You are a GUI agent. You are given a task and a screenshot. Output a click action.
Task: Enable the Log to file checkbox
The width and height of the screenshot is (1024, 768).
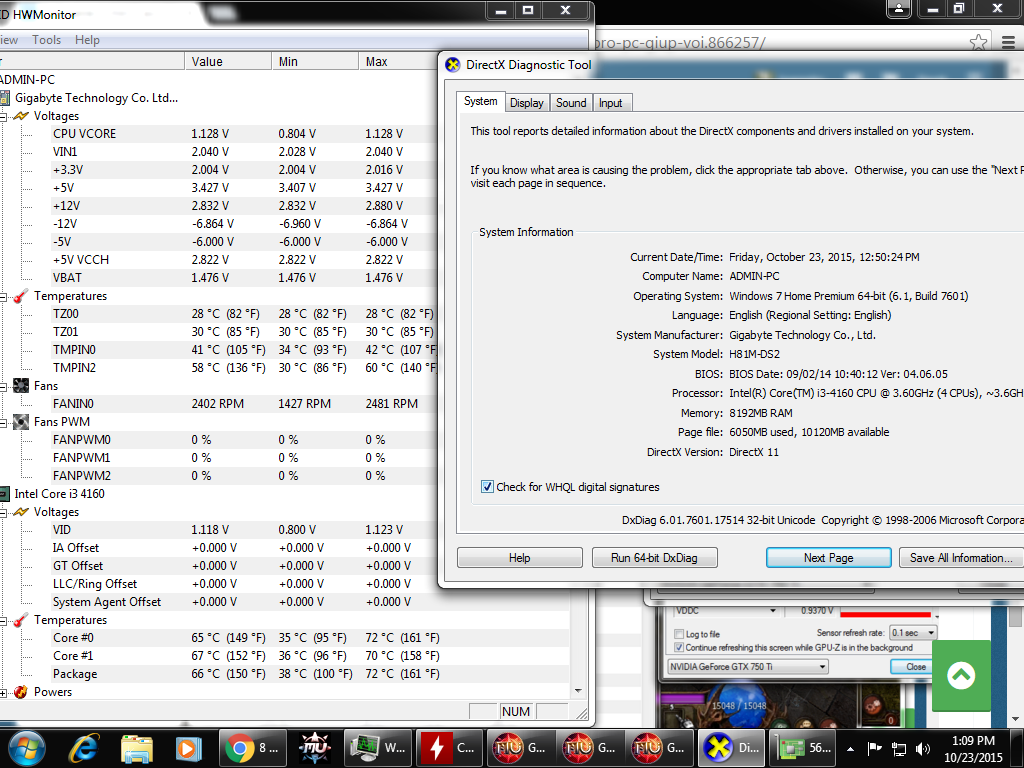pyautogui.click(x=679, y=634)
